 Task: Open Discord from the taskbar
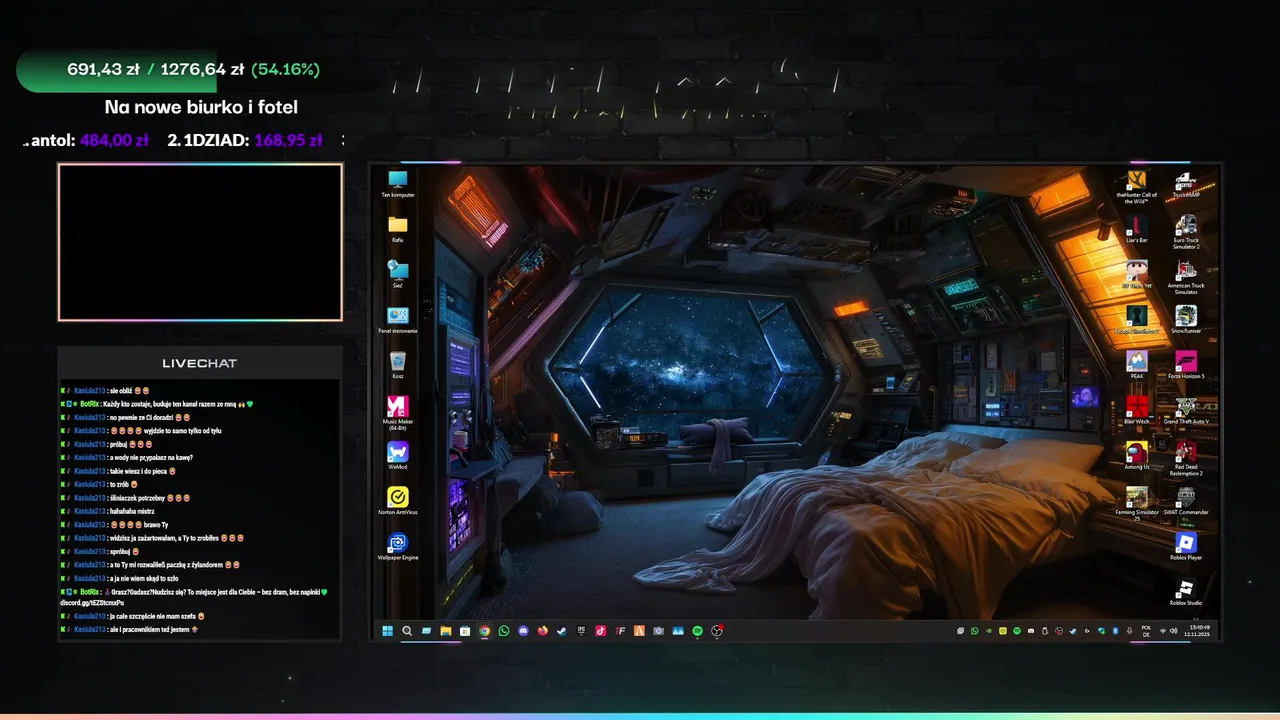point(523,631)
